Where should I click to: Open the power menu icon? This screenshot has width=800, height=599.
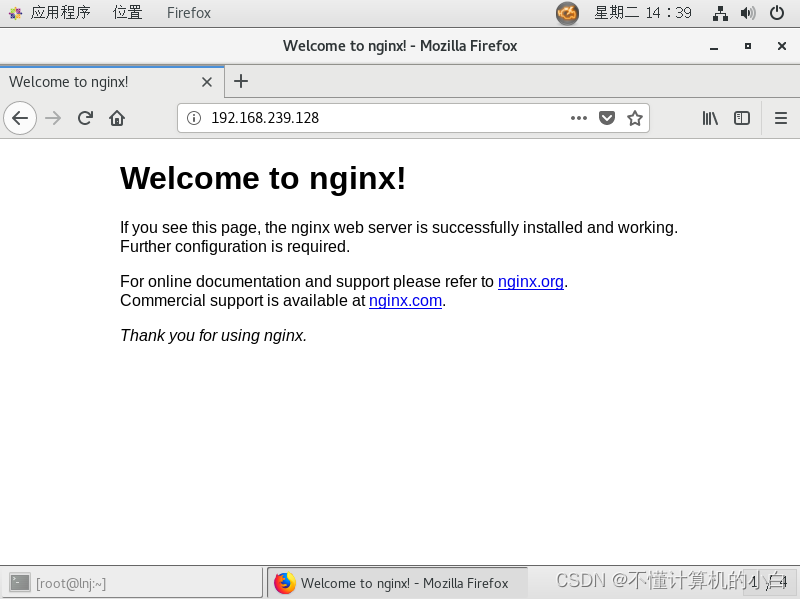(777, 13)
